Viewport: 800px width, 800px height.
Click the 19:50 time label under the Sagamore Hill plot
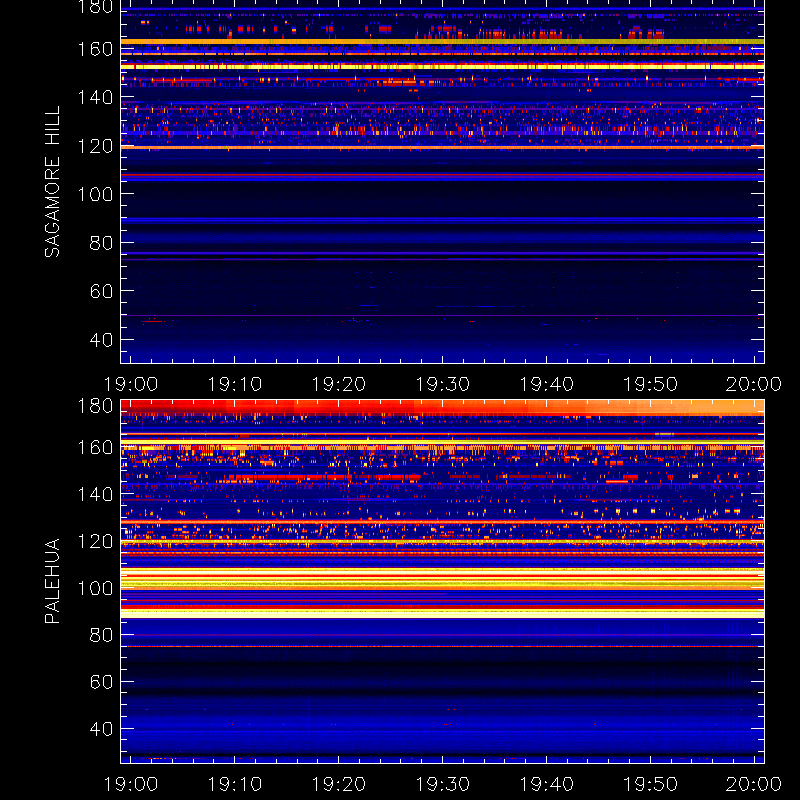click(x=651, y=384)
